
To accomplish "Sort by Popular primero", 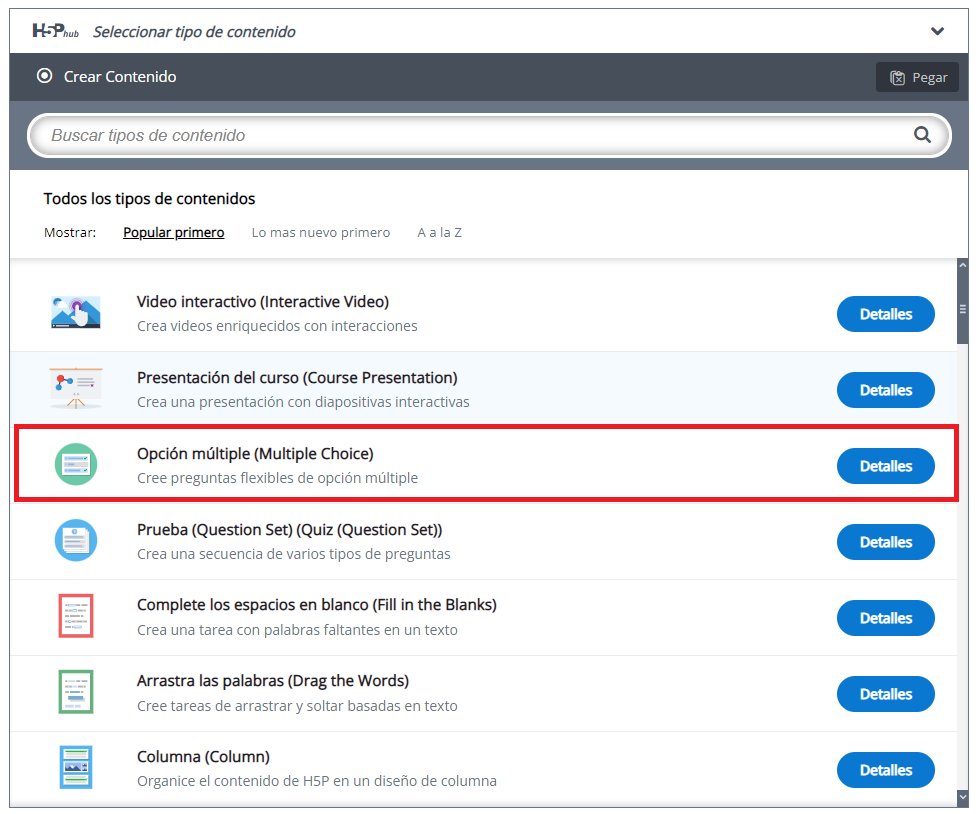I will coord(173,233).
